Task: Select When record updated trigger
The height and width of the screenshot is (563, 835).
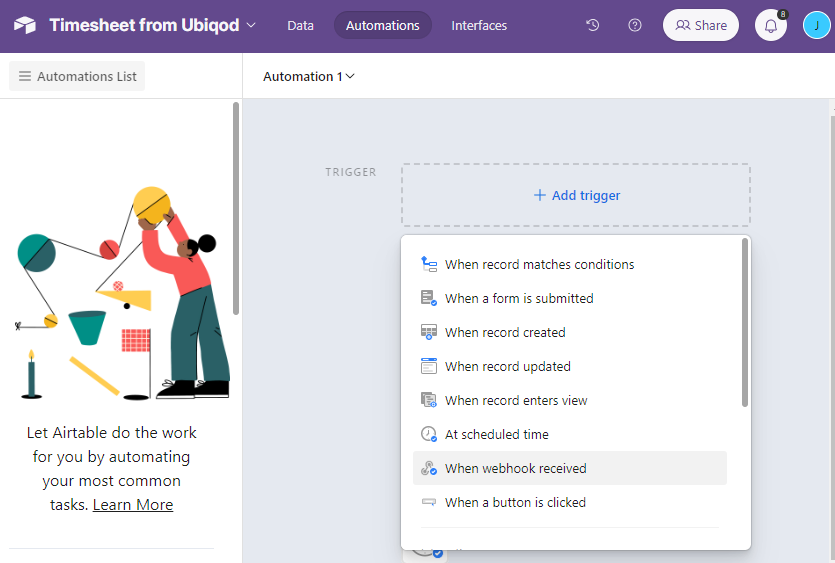Action: click(x=570, y=366)
